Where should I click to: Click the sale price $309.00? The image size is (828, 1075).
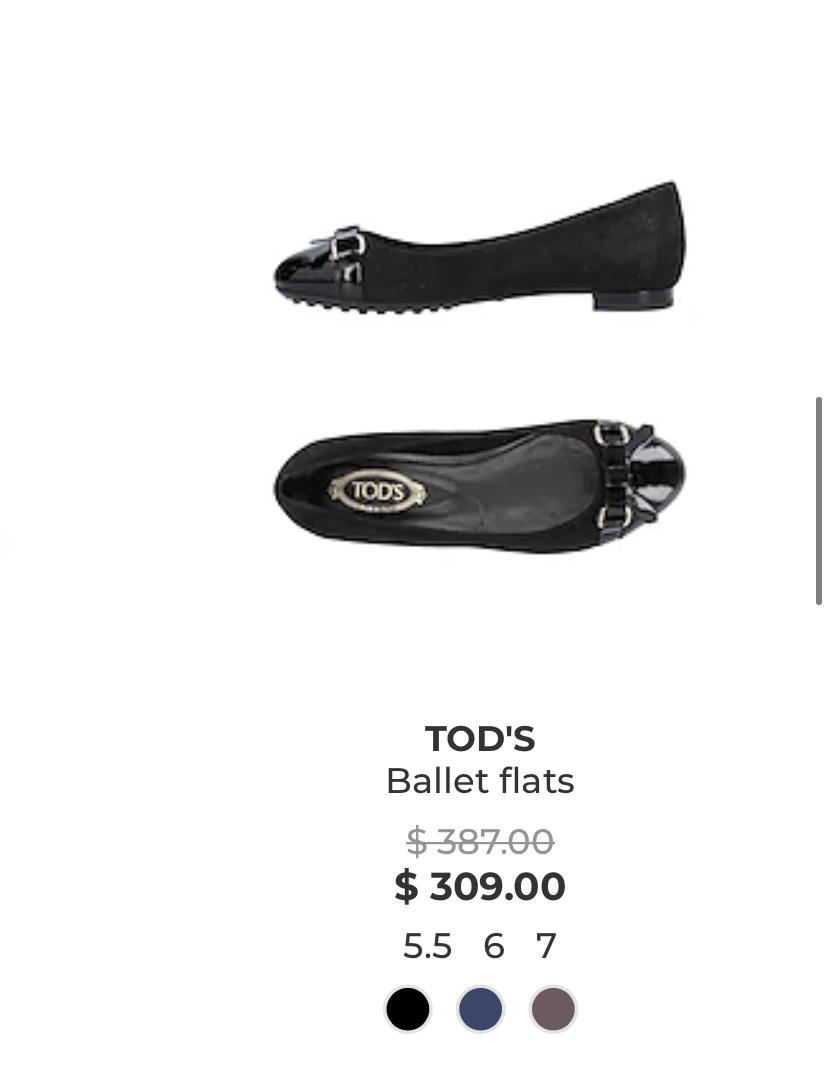(480, 887)
